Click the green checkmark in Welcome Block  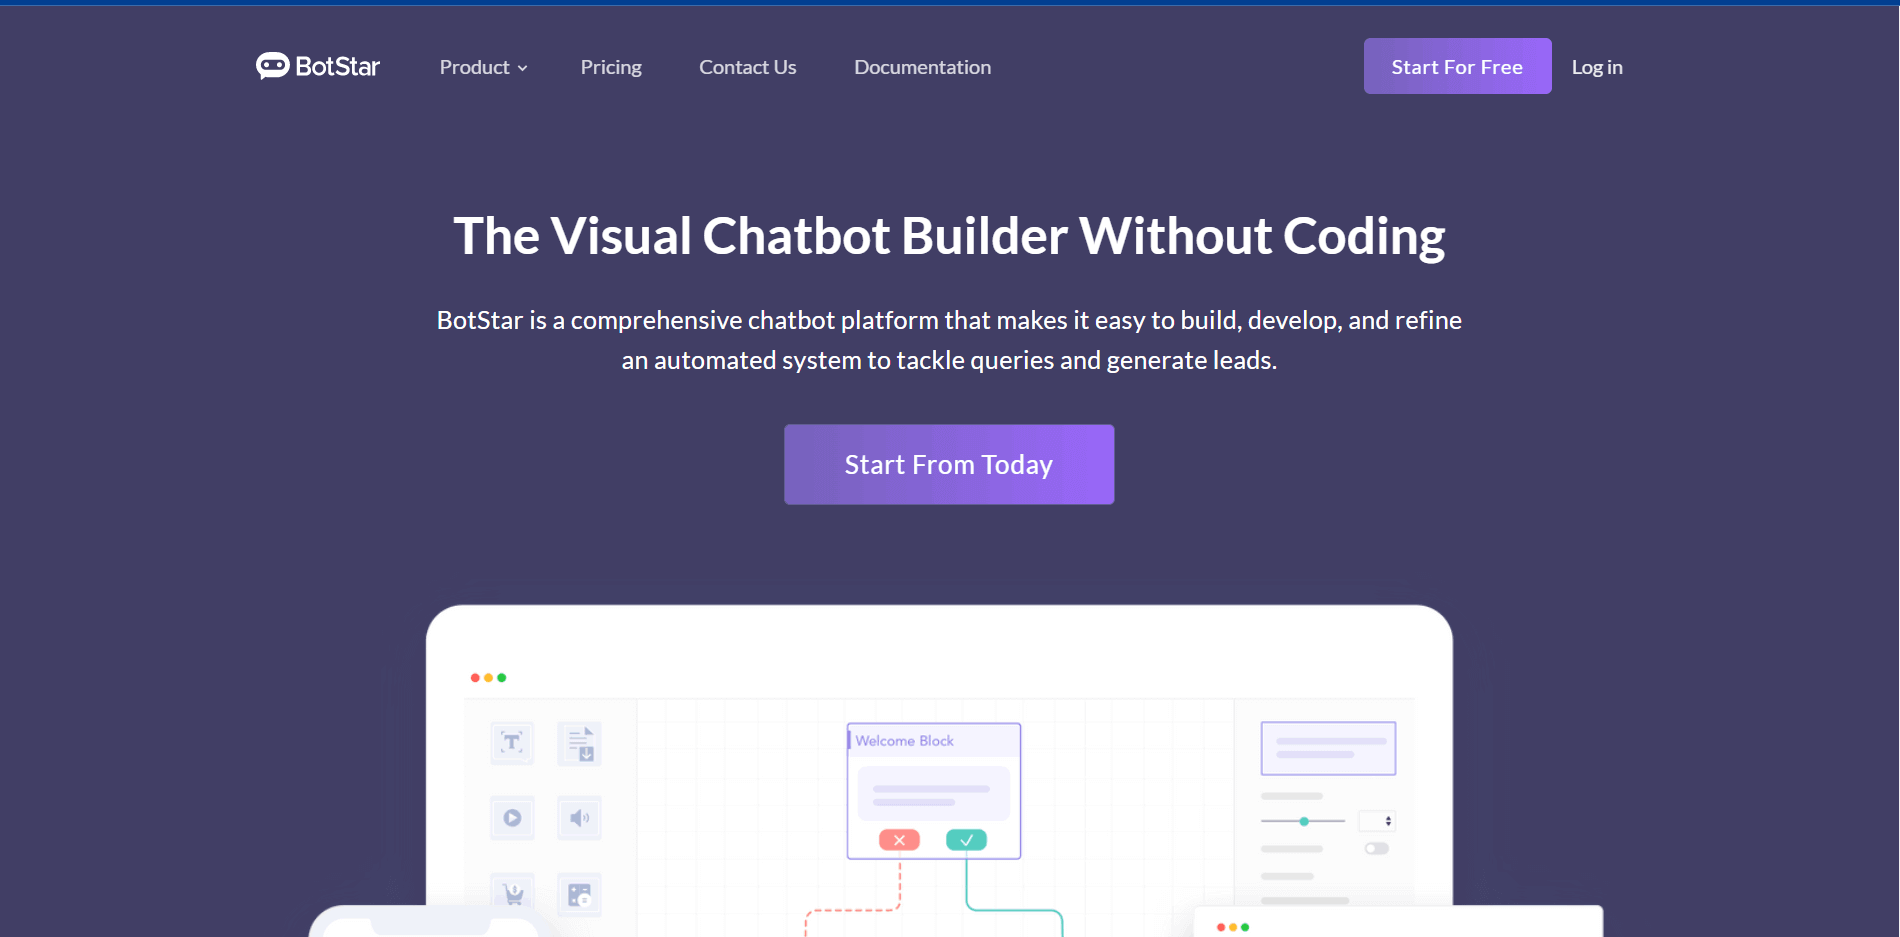click(966, 840)
